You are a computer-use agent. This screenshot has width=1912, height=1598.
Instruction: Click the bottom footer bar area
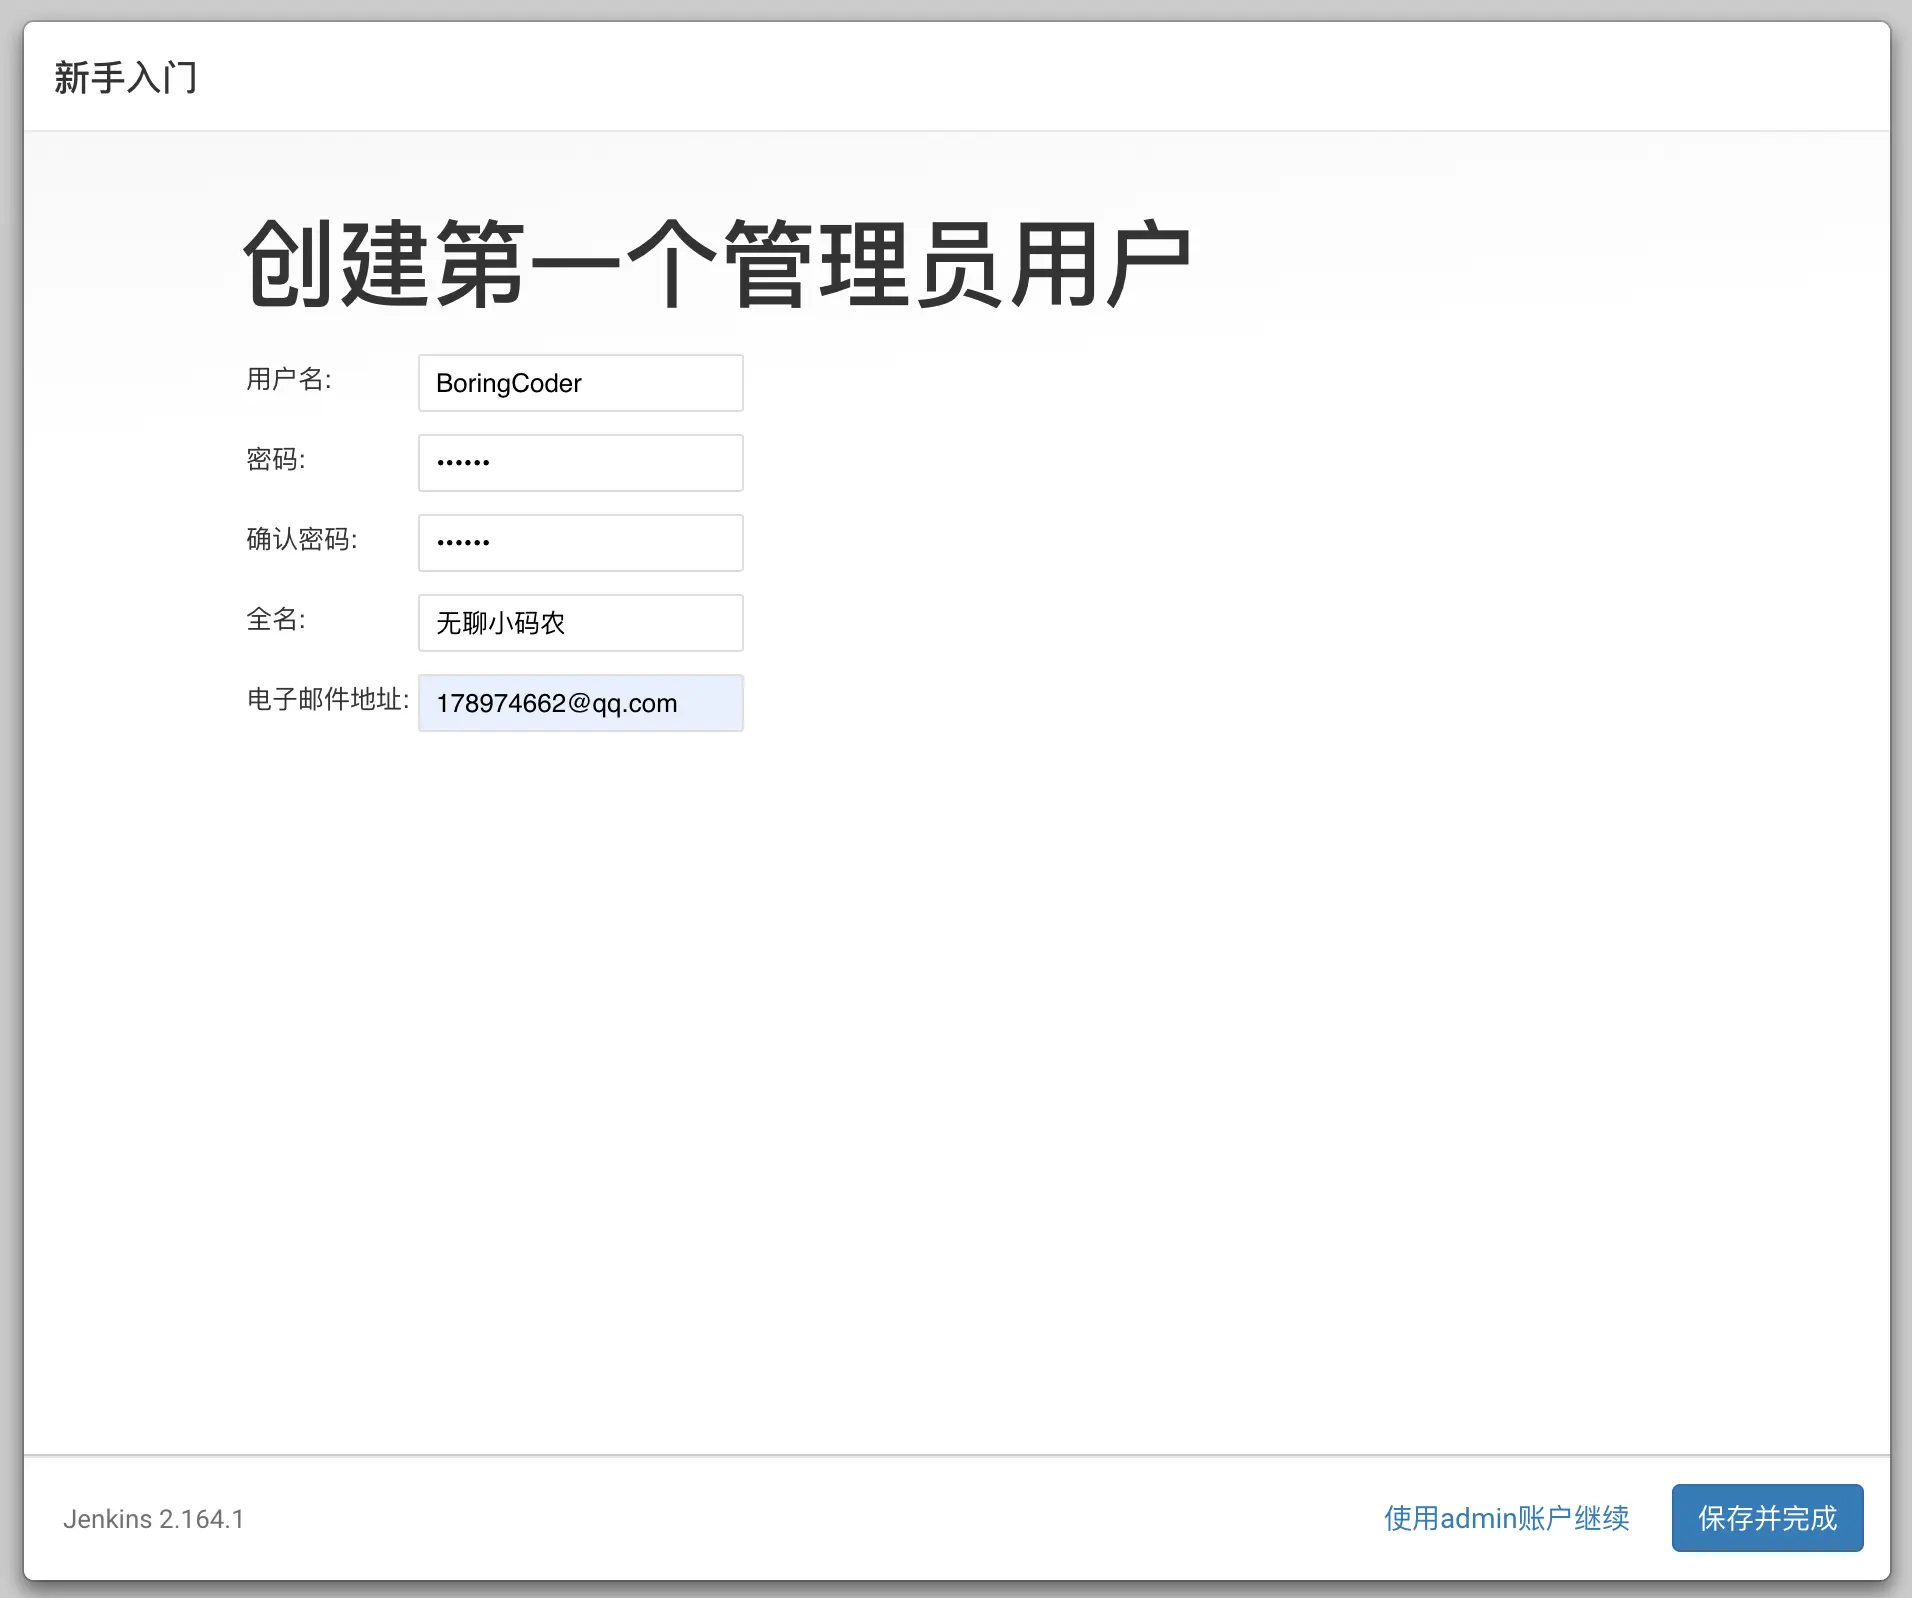tap(956, 1519)
